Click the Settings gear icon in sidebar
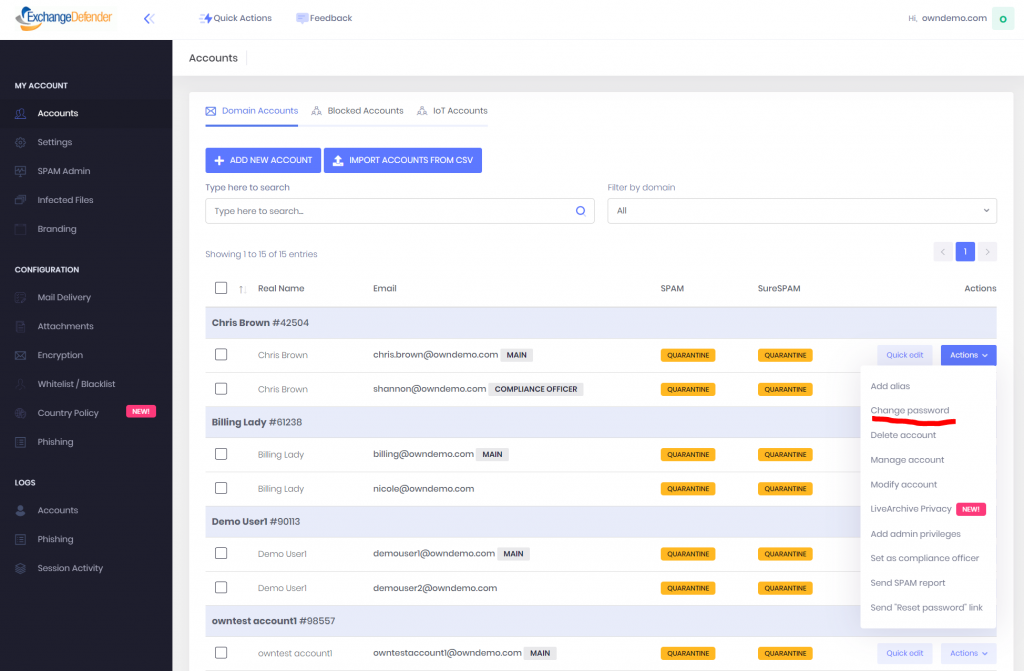This screenshot has width=1024, height=671. point(21,142)
